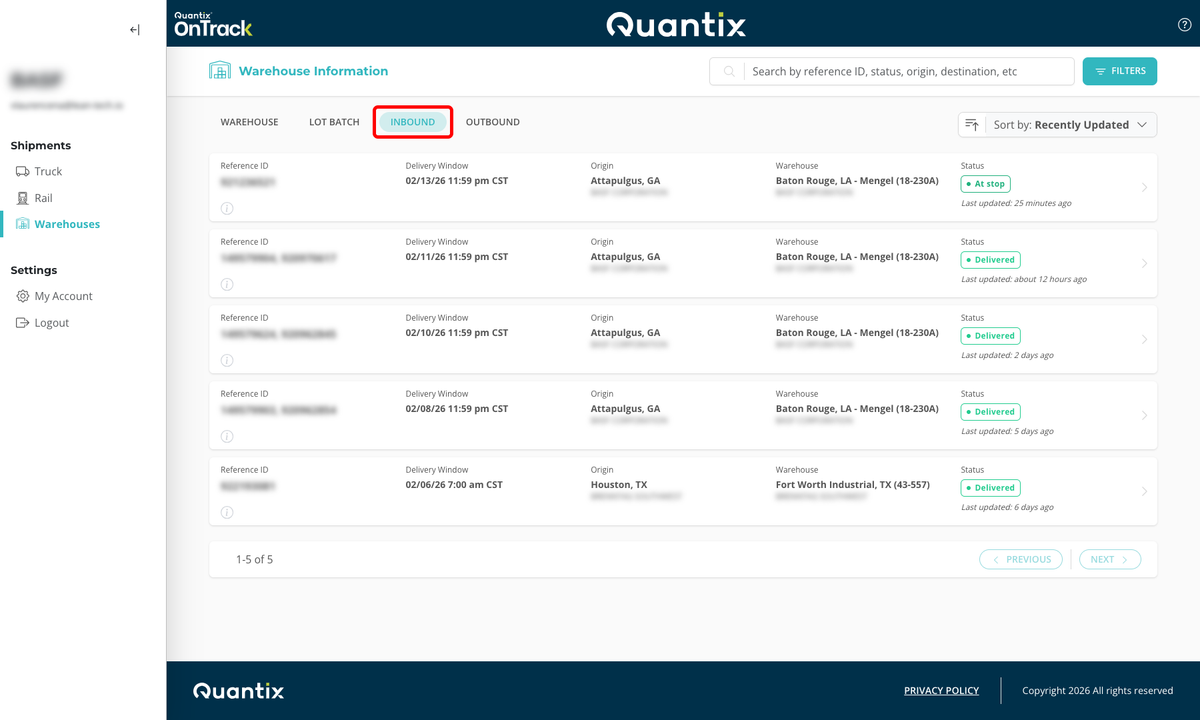Click the info icon on the first shipment row

[227, 208]
